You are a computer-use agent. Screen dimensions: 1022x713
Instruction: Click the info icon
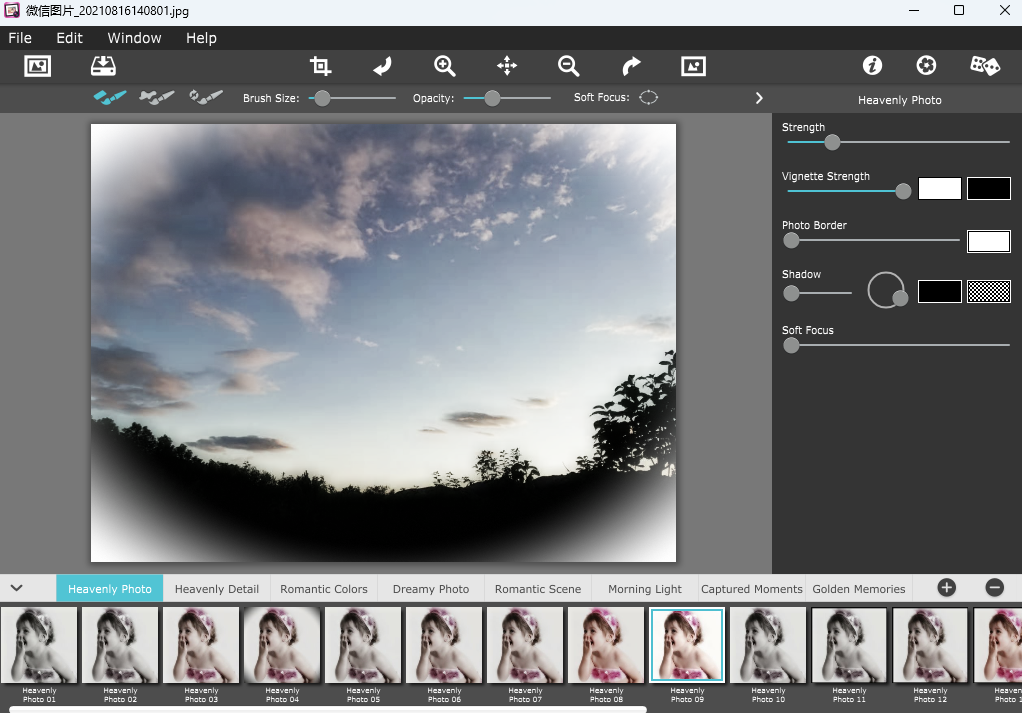pyautogui.click(x=872, y=66)
